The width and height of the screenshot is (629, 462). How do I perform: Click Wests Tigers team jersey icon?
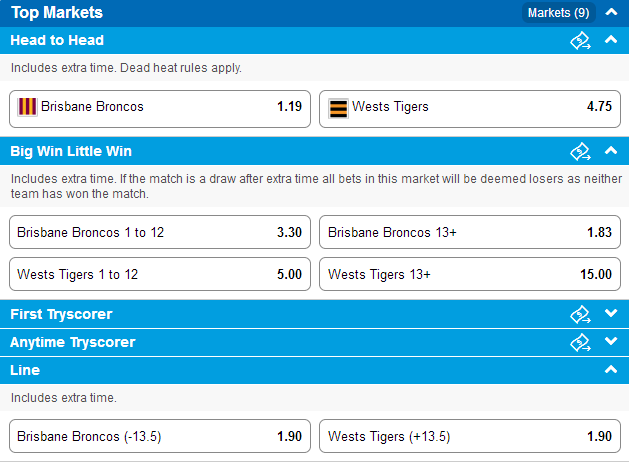pos(338,108)
